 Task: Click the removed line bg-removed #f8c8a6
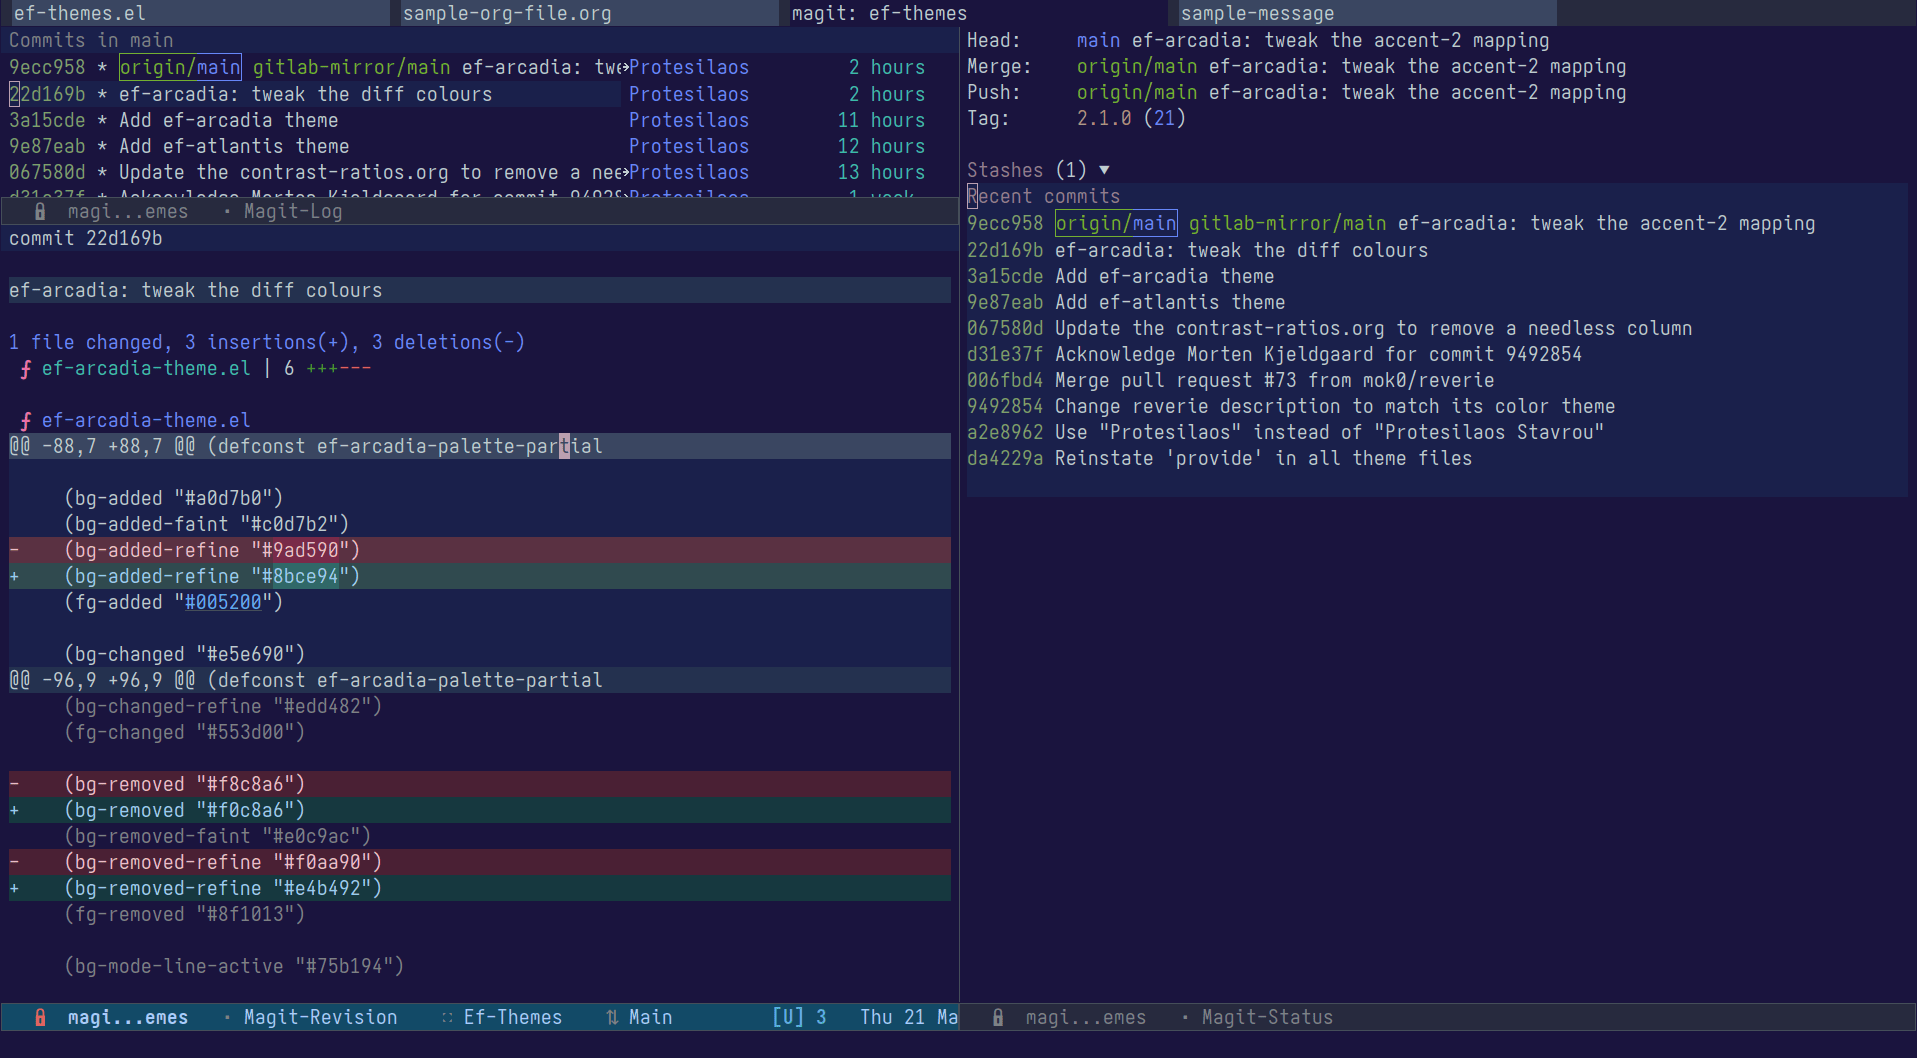tap(480, 784)
